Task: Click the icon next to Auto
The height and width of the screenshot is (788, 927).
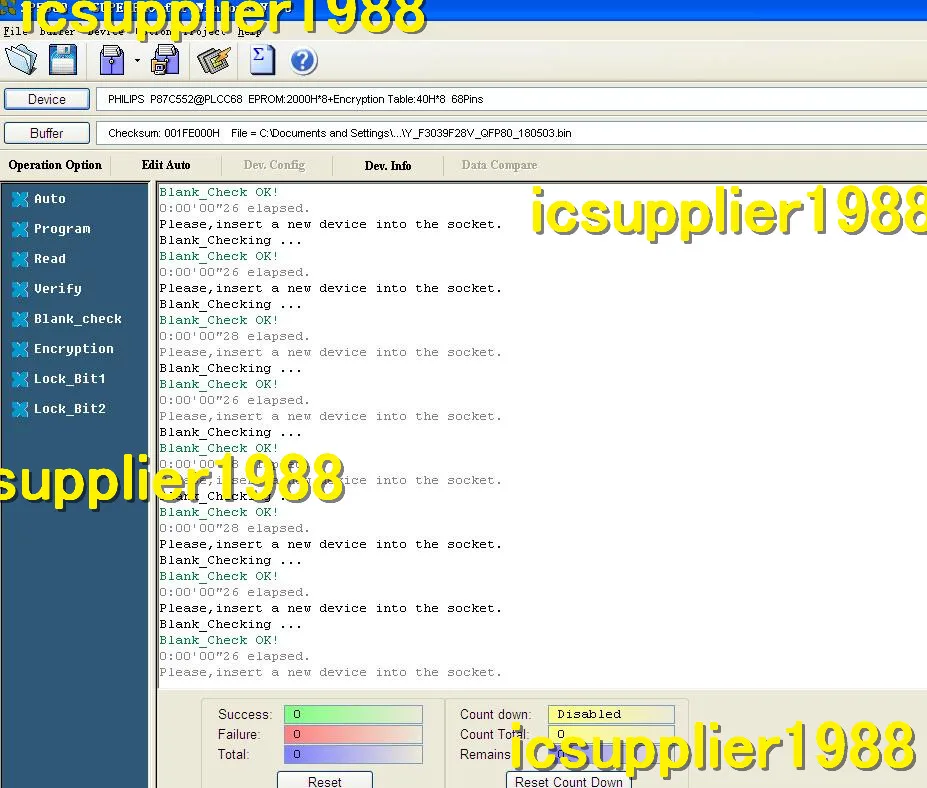Action: (x=20, y=199)
